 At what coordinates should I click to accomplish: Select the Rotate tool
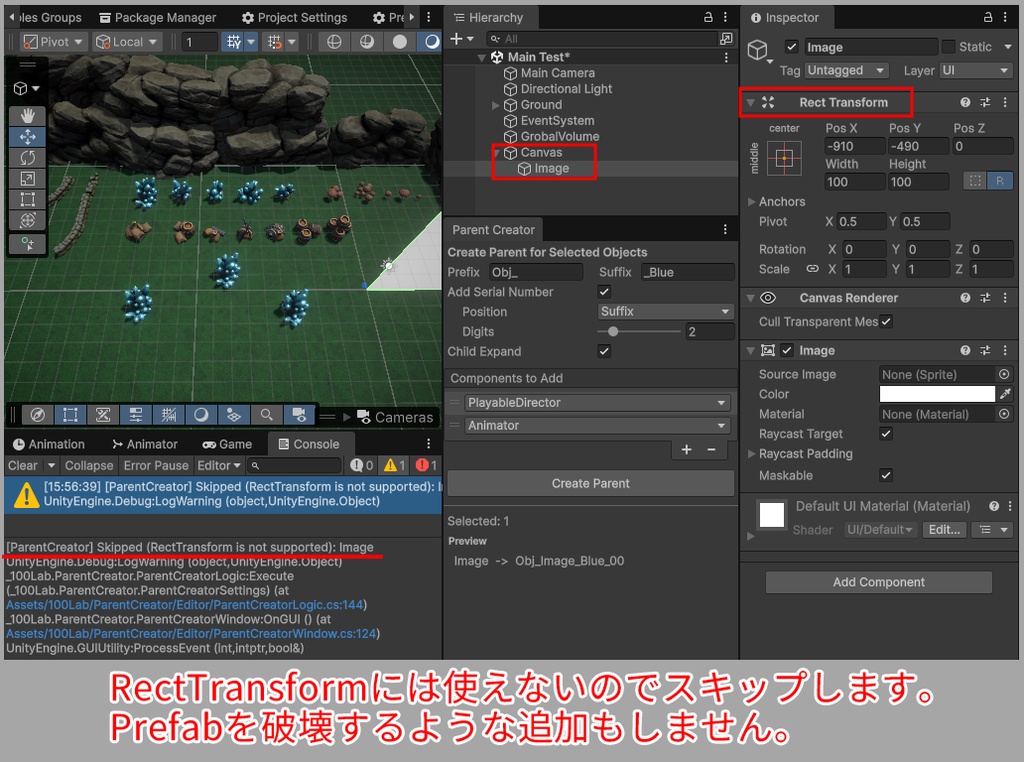click(x=27, y=157)
